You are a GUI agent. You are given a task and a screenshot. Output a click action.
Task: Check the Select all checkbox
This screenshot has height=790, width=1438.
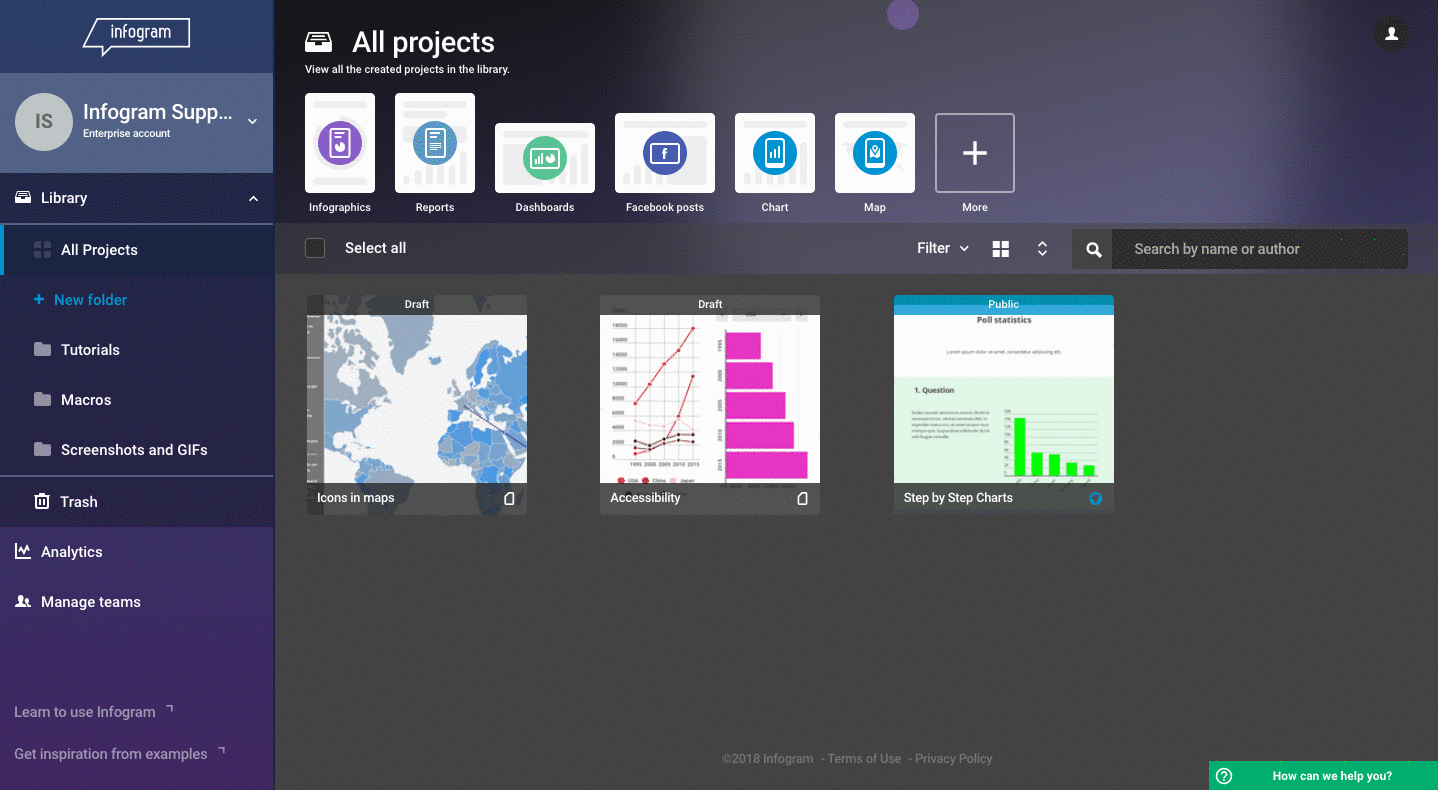click(x=314, y=247)
